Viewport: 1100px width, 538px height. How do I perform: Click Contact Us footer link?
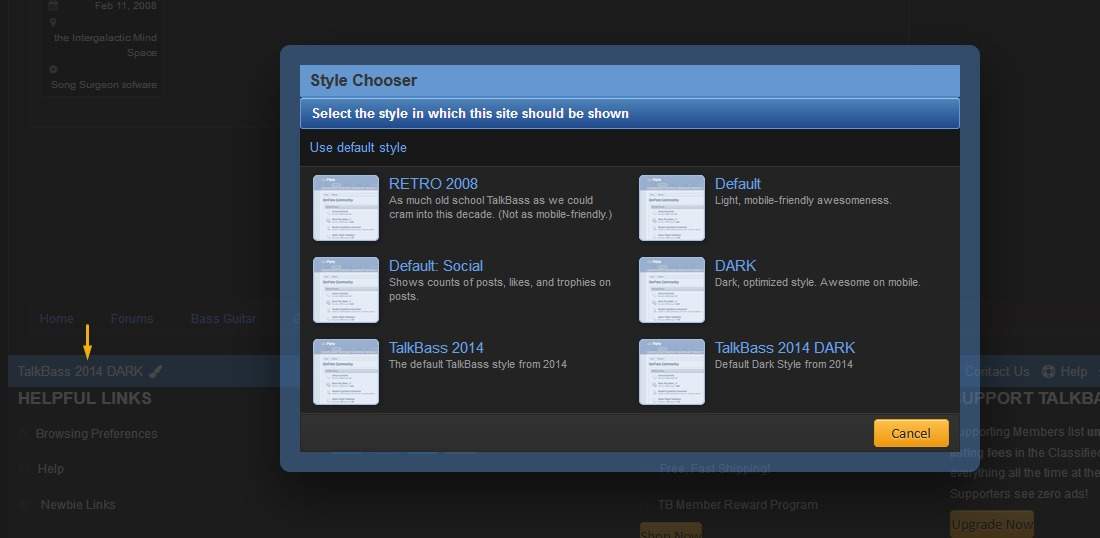pos(997,371)
